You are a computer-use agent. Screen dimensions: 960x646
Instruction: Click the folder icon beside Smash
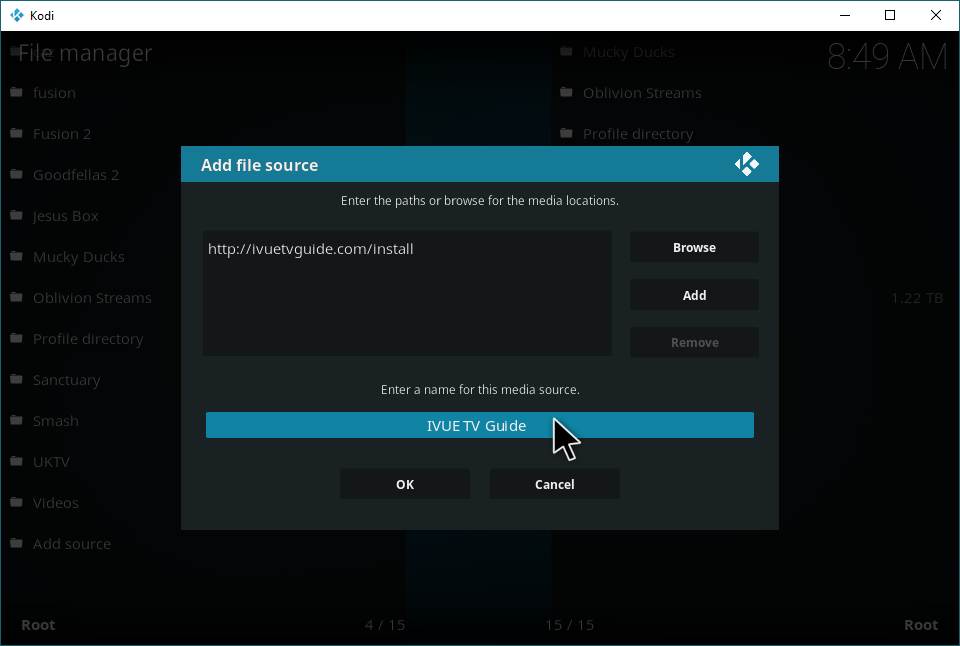point(17,421)
